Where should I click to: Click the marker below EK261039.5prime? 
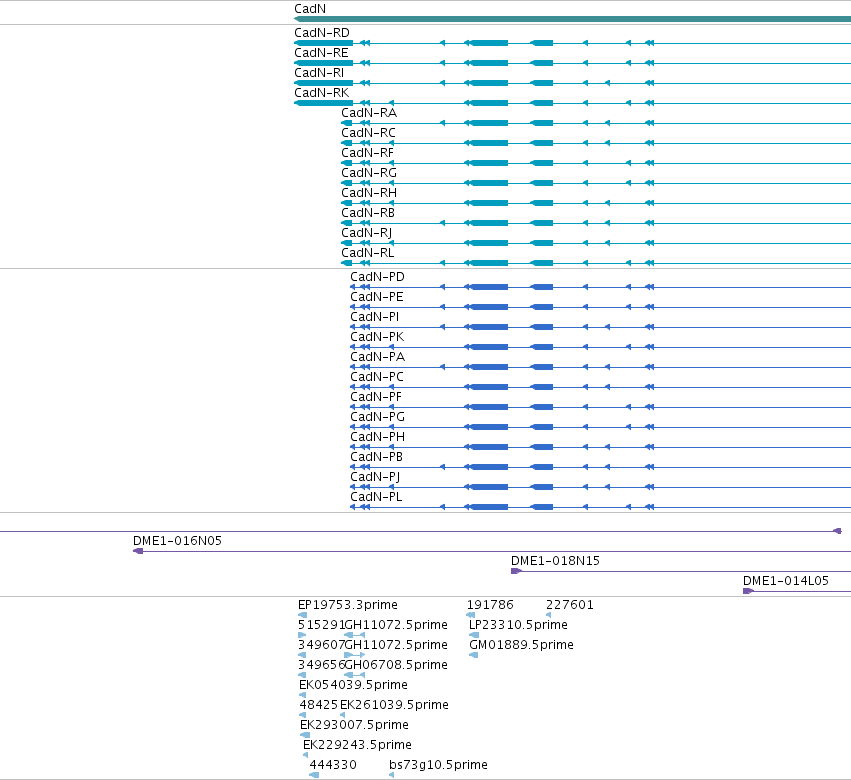coord(342,715)
